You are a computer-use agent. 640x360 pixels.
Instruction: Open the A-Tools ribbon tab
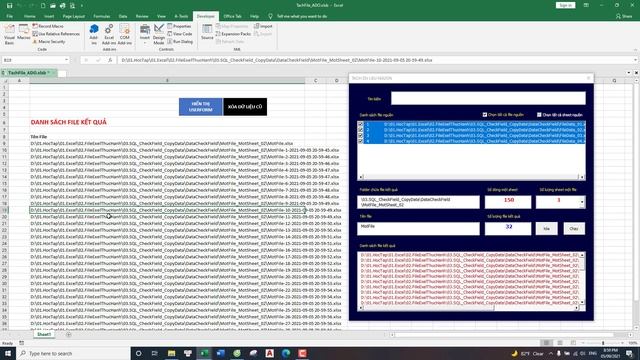coord(181,16)
